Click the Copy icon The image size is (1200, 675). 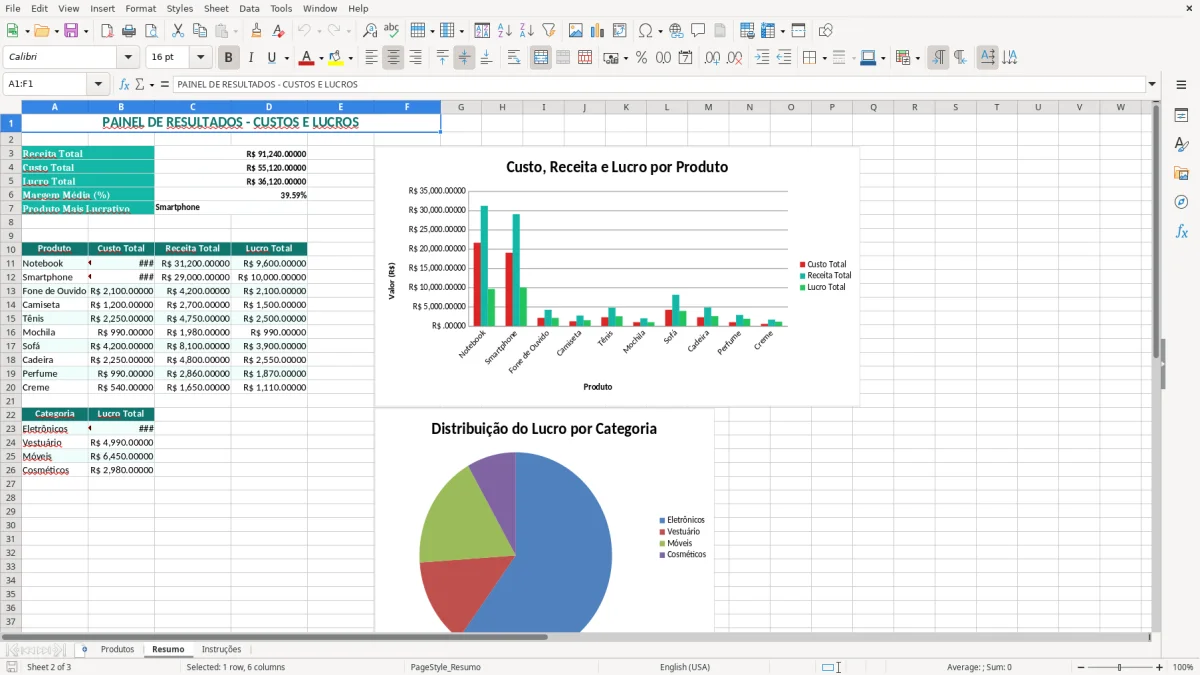[x=200, y=31]
